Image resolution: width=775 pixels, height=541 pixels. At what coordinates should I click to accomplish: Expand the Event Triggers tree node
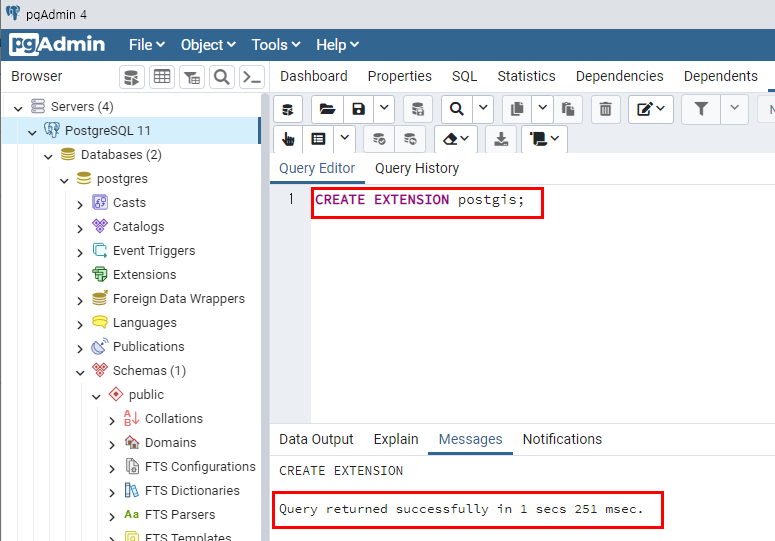click(x=80, y=252)
